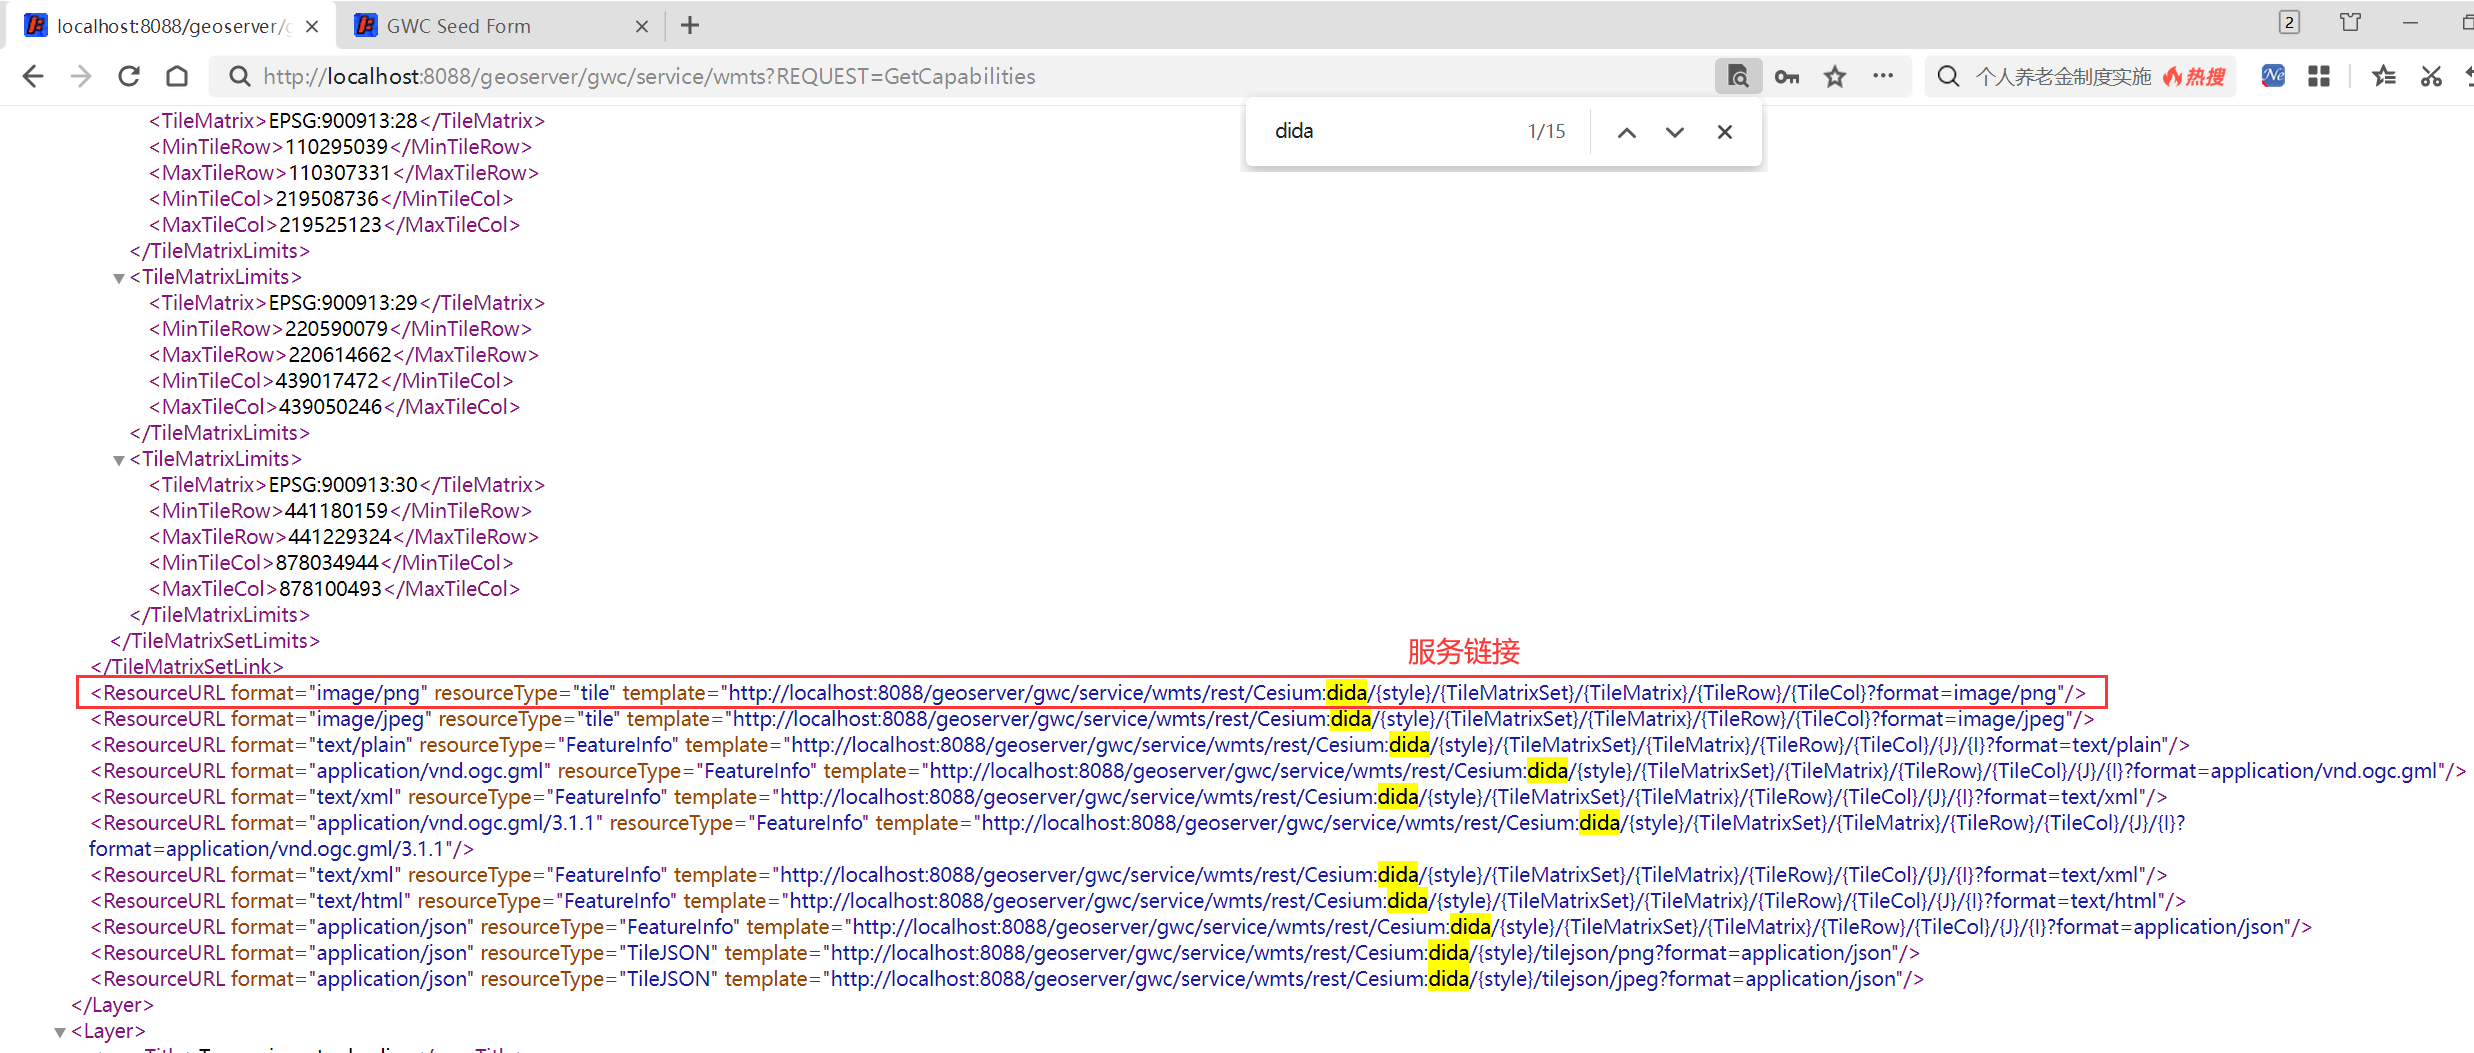Click the image/jpeg tile ResourceURL line
The image size is (2474, 1053).
click(1092, 719)
